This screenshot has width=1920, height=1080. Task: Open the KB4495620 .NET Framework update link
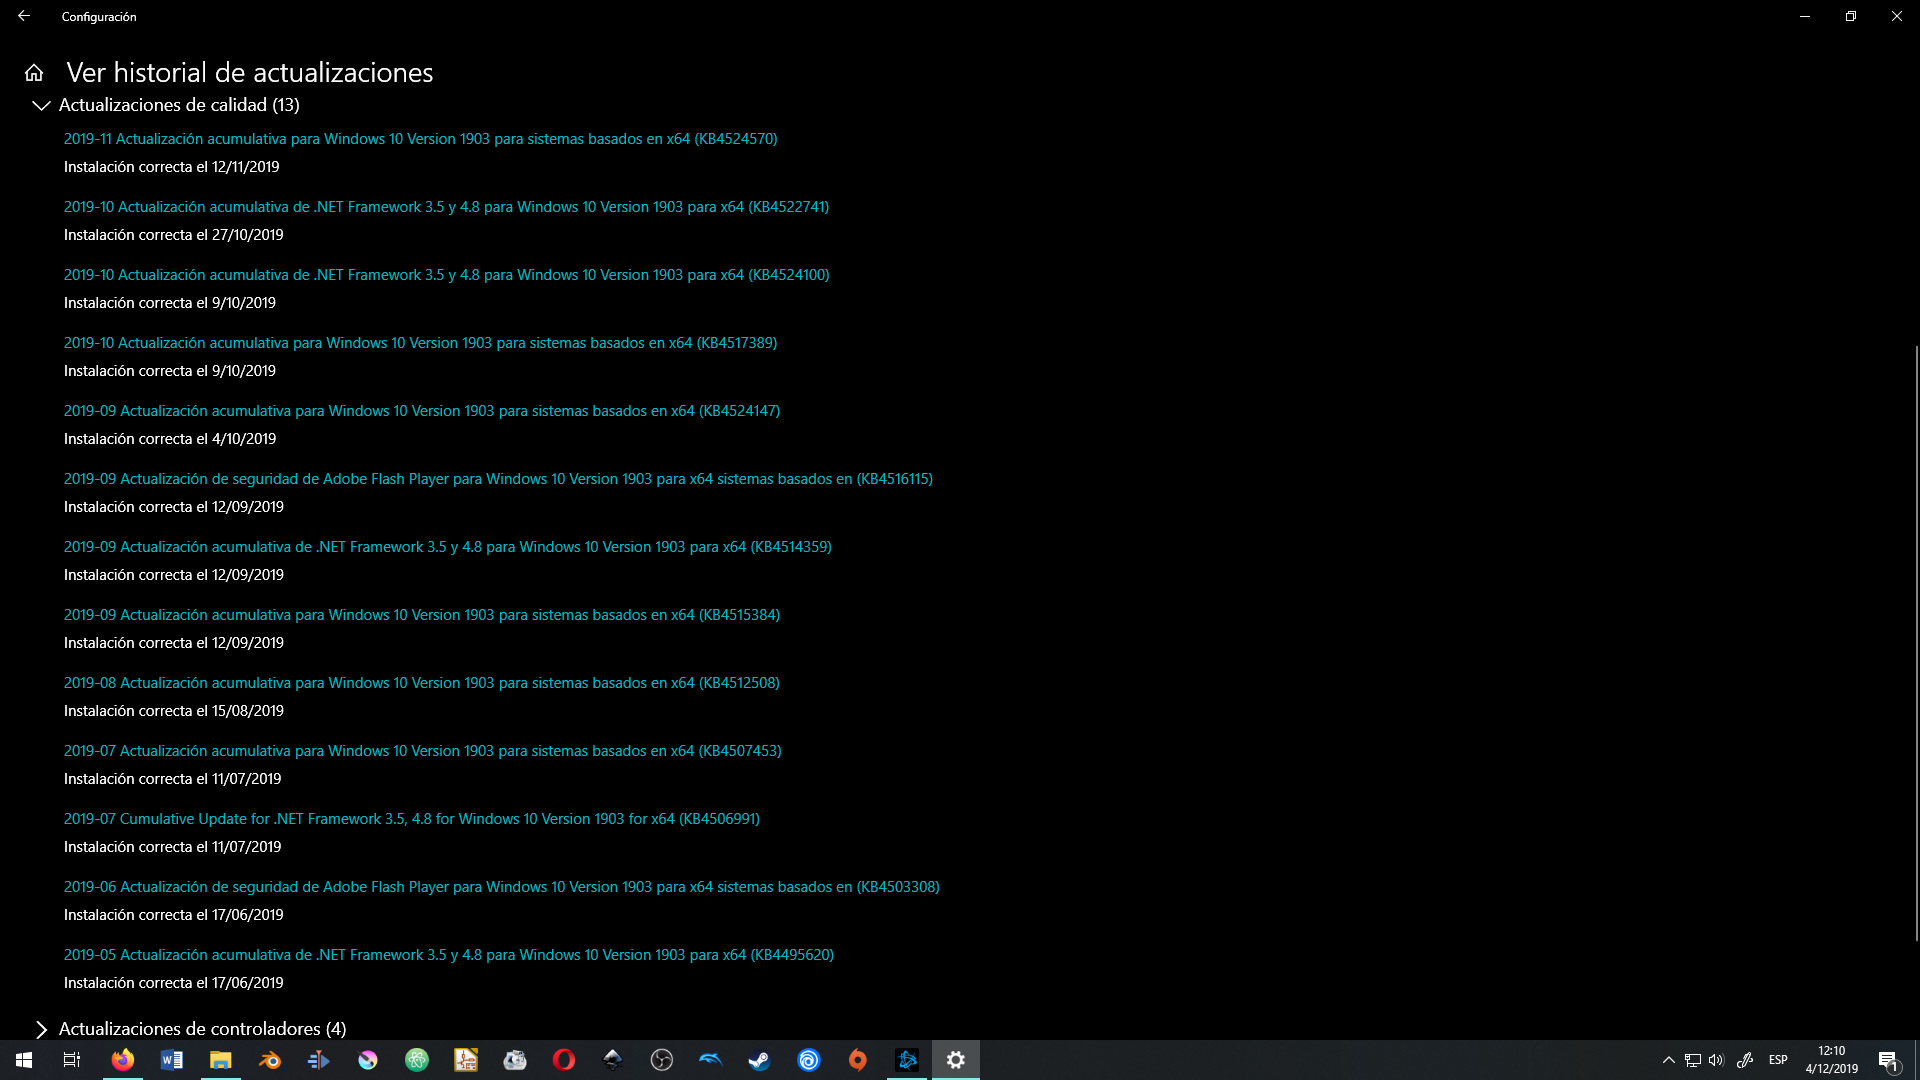click(448, 955)
